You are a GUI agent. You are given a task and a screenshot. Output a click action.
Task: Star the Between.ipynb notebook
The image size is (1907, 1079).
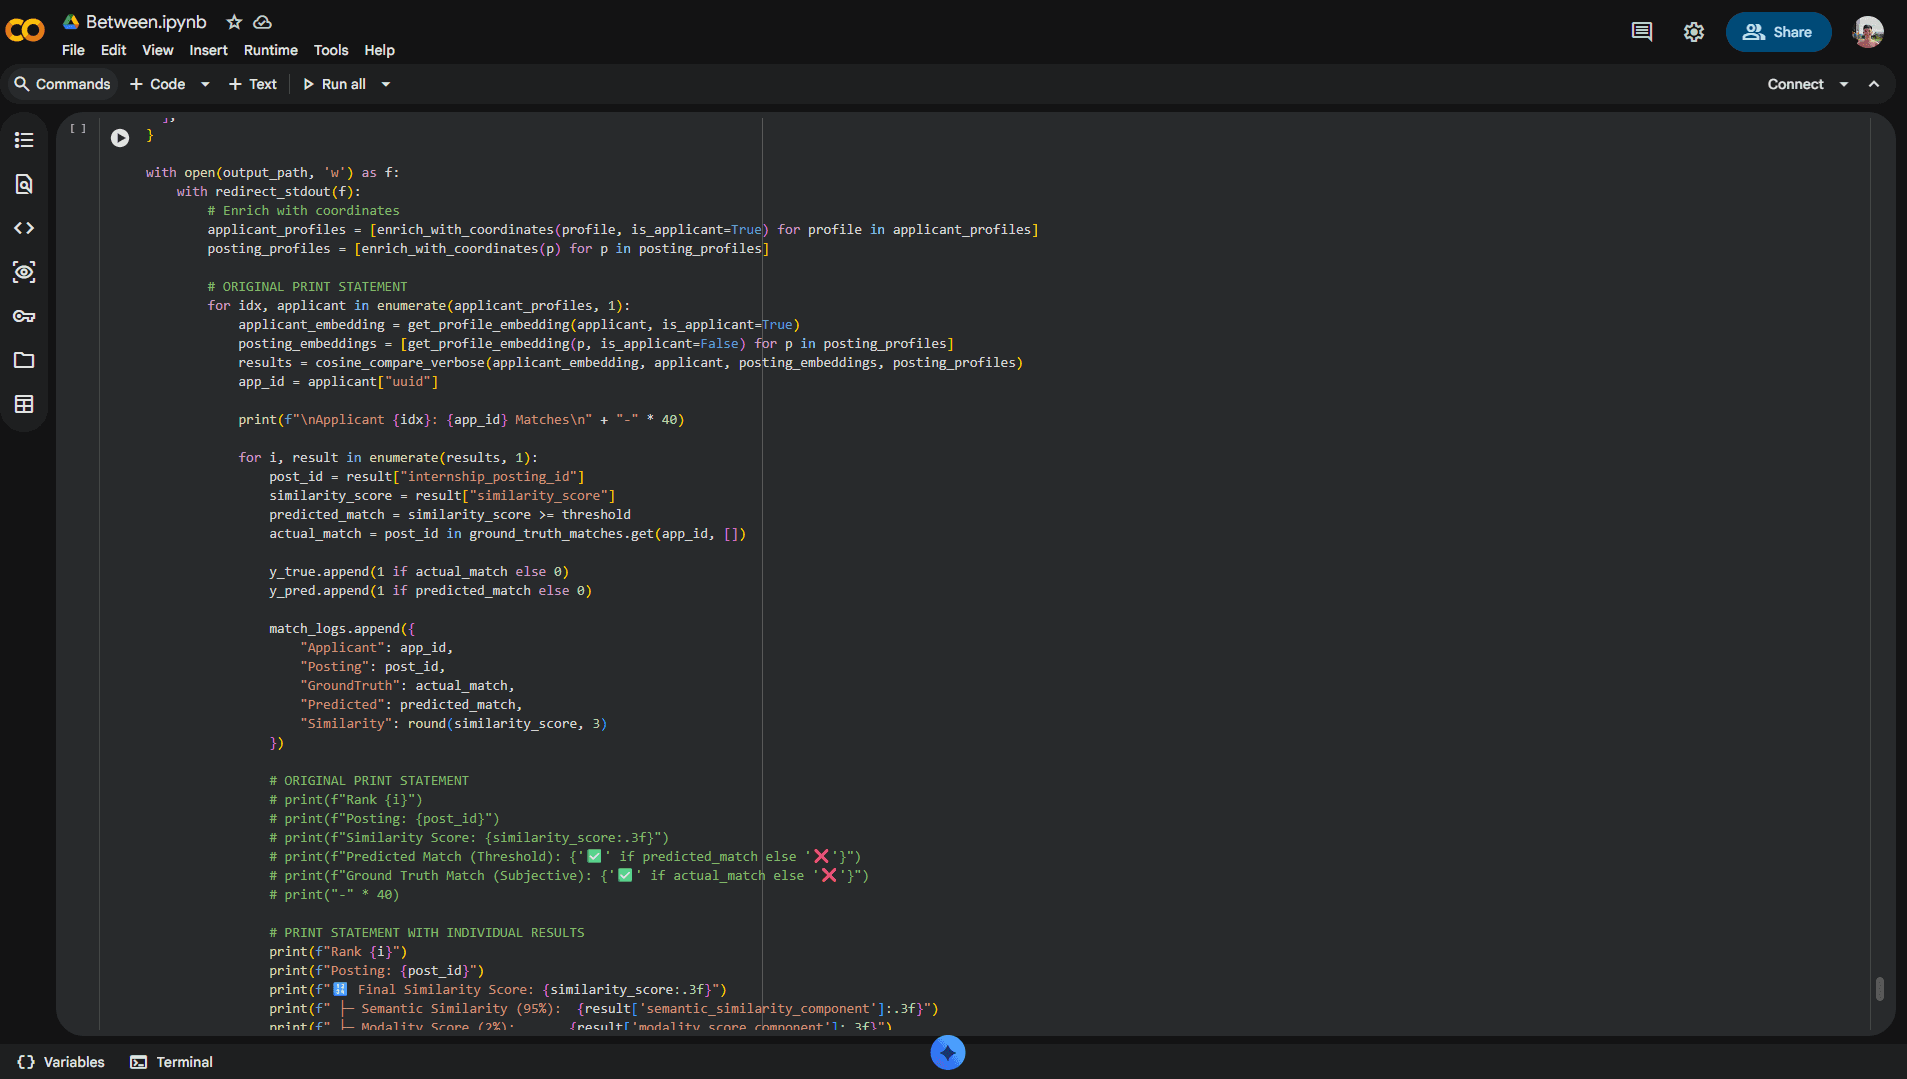pos(234,22)
